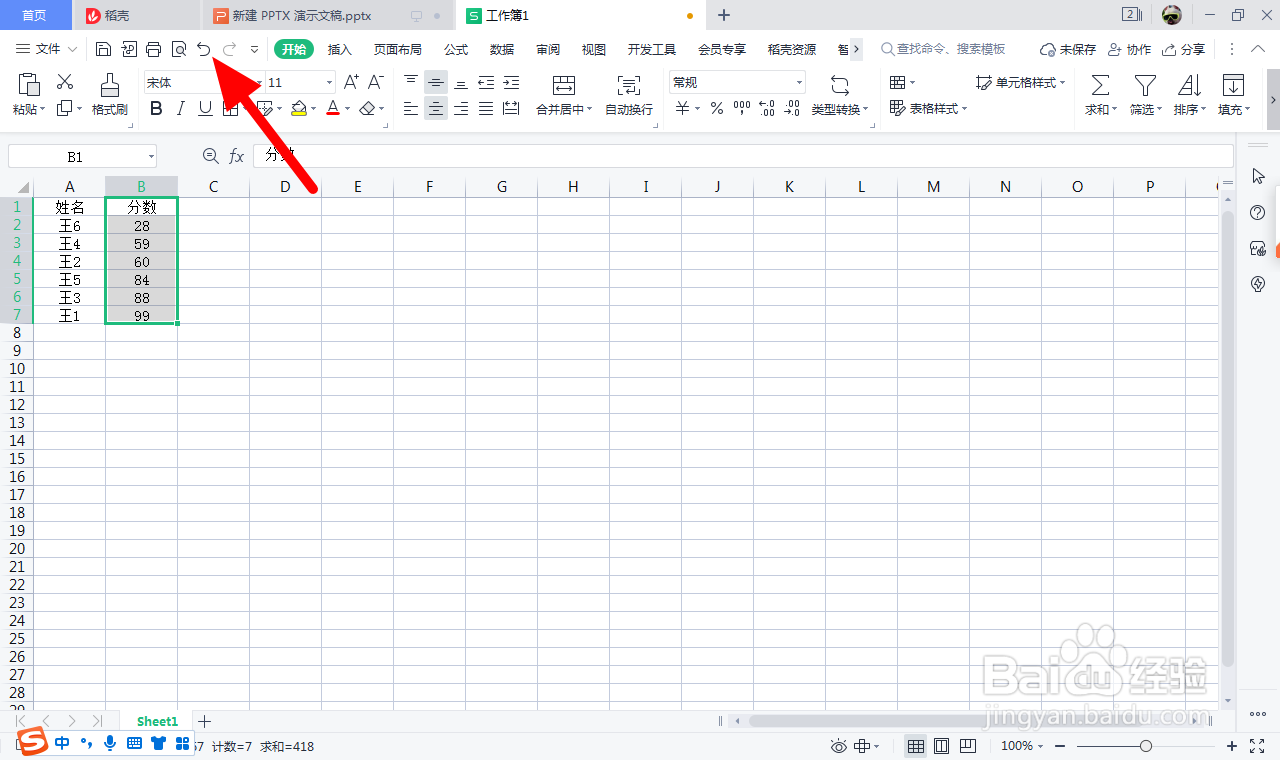Click the AutoSum (求和) icon
The image size is (1280, 760).
pyautogui.click(x=1100, y=85)
